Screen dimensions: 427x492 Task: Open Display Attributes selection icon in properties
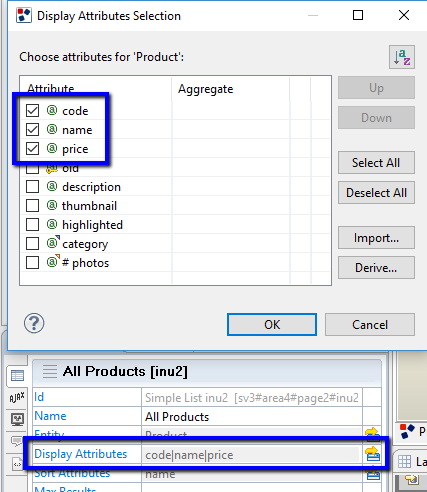(372, 454)
